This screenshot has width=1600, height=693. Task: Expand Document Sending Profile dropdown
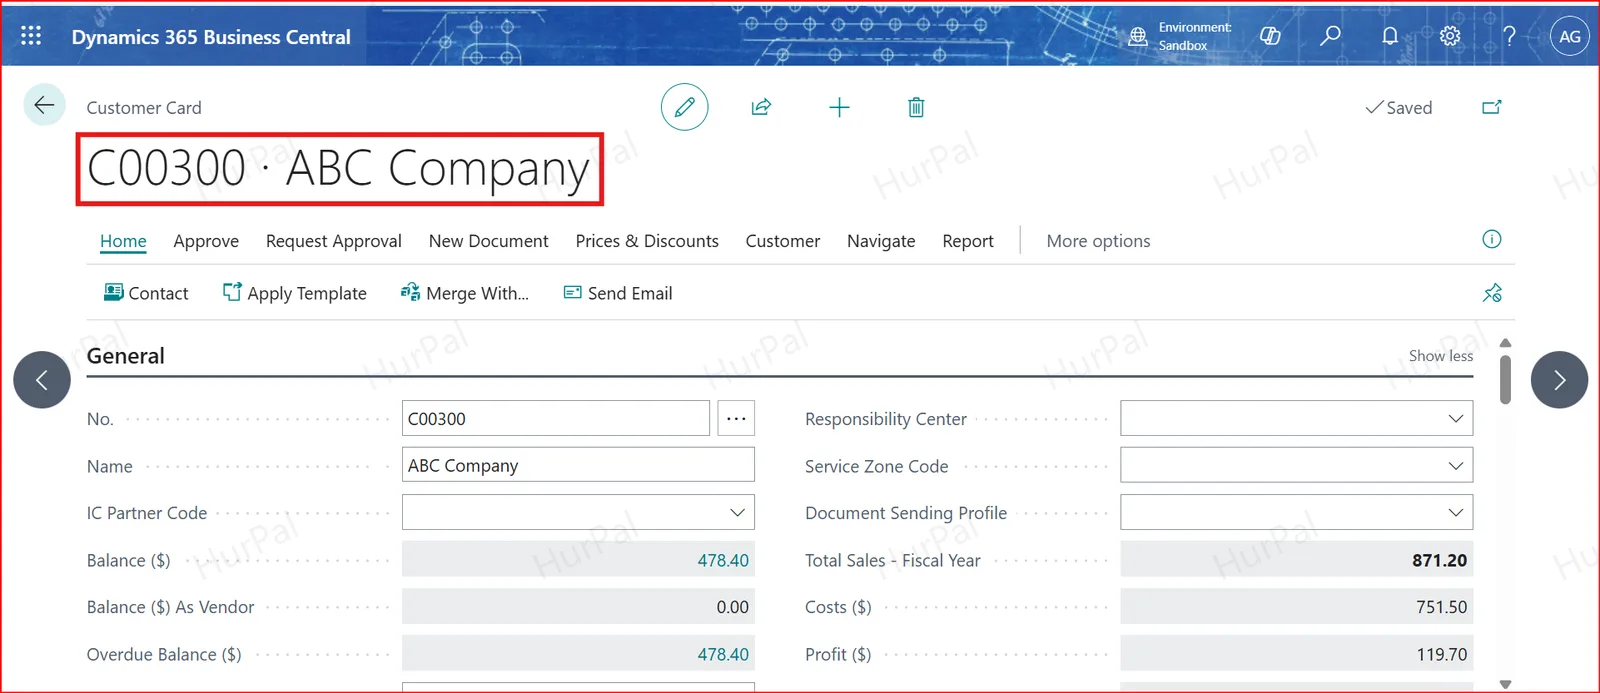pos(1456,513)
